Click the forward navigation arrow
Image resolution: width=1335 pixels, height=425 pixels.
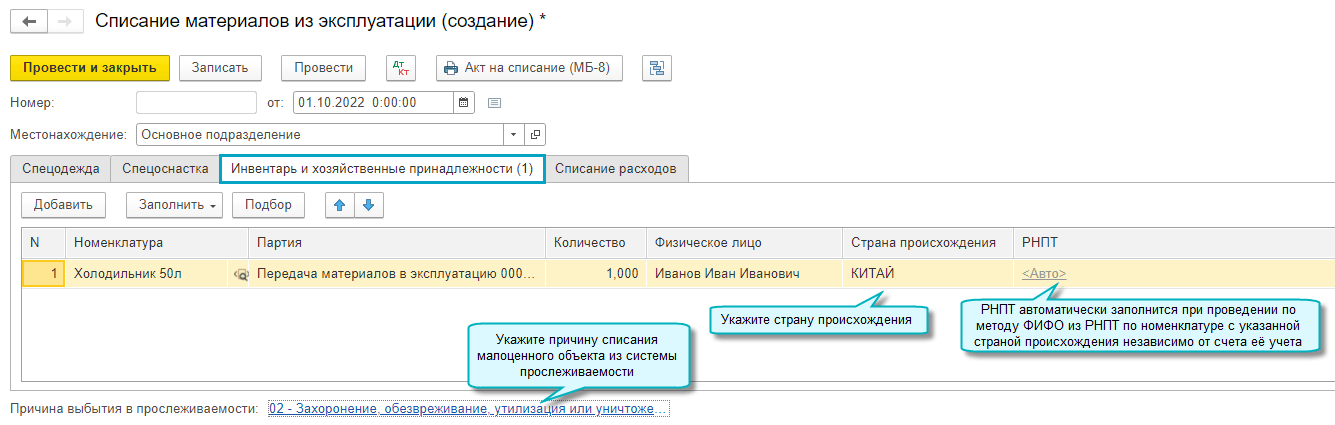[x=65, y=21]
